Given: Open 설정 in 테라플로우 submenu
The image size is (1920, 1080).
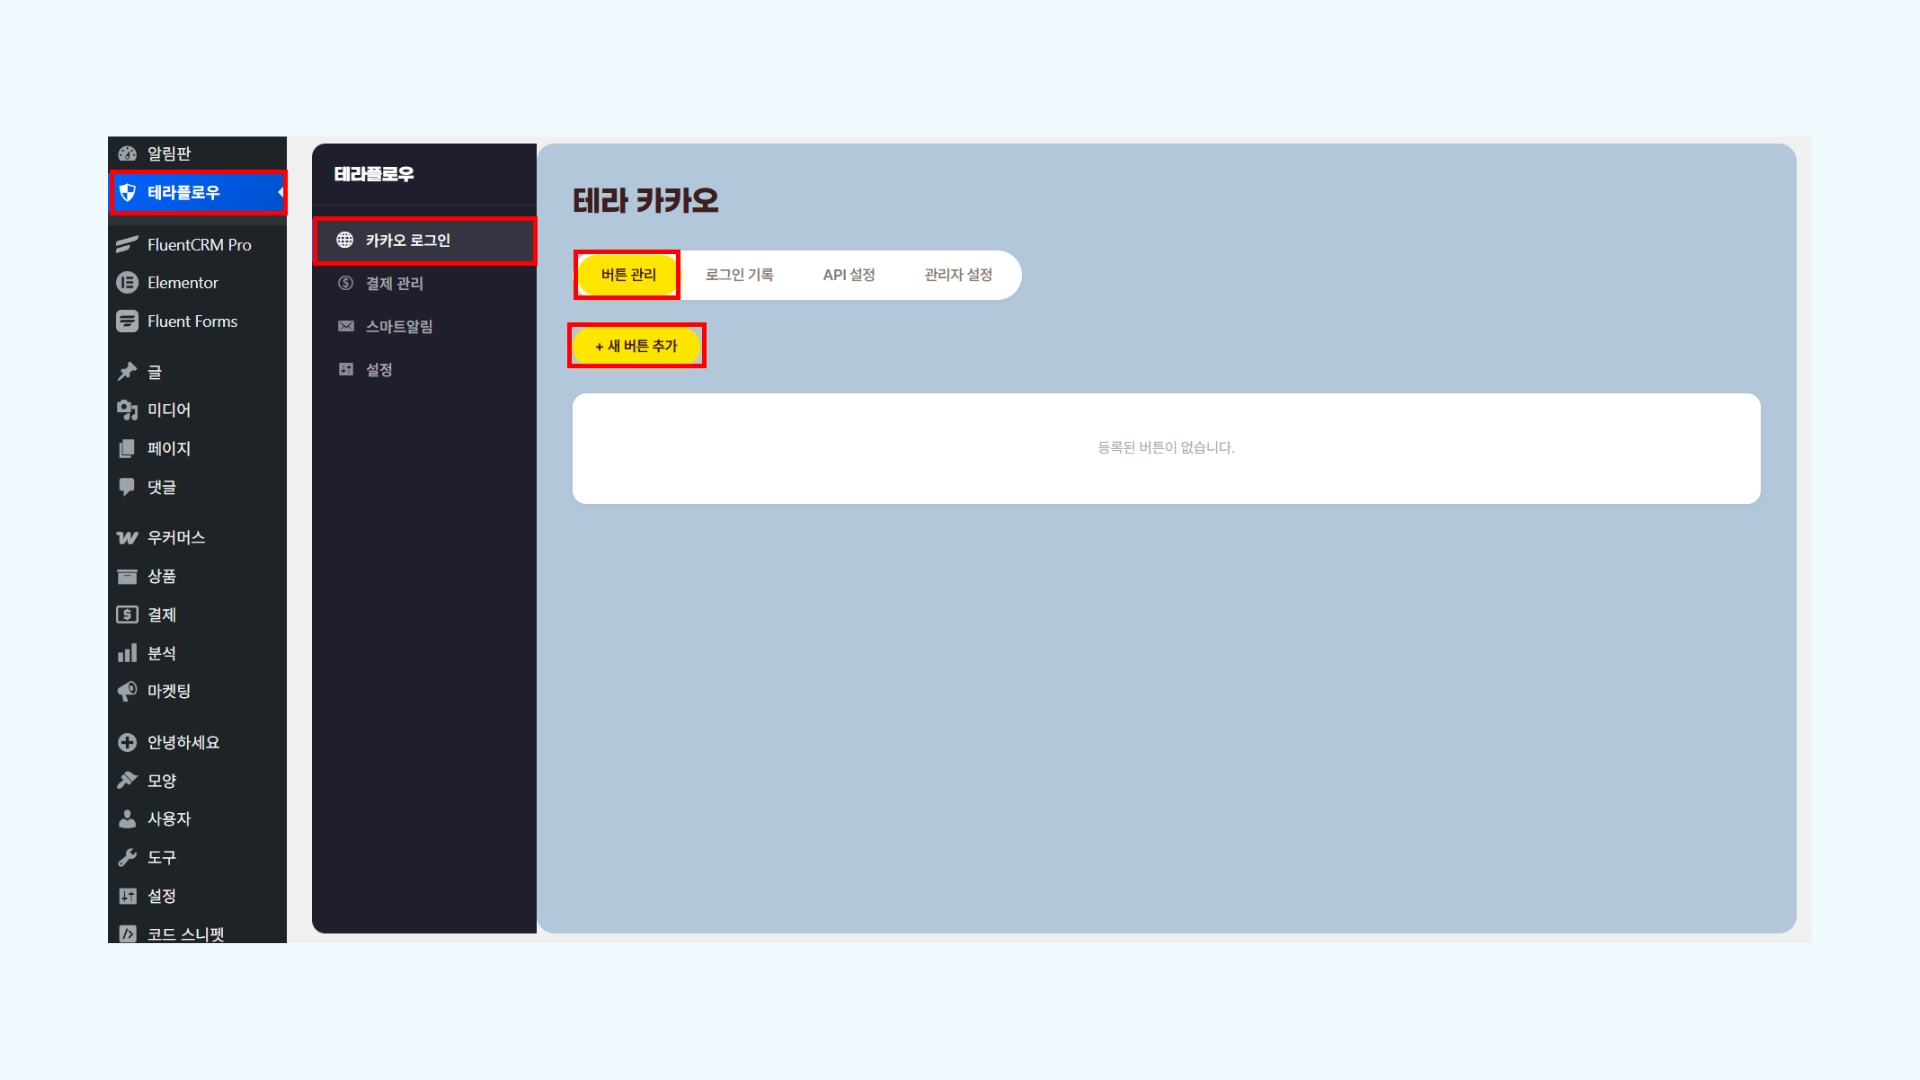Looking at the screenshot, I should tap(378, 370).
